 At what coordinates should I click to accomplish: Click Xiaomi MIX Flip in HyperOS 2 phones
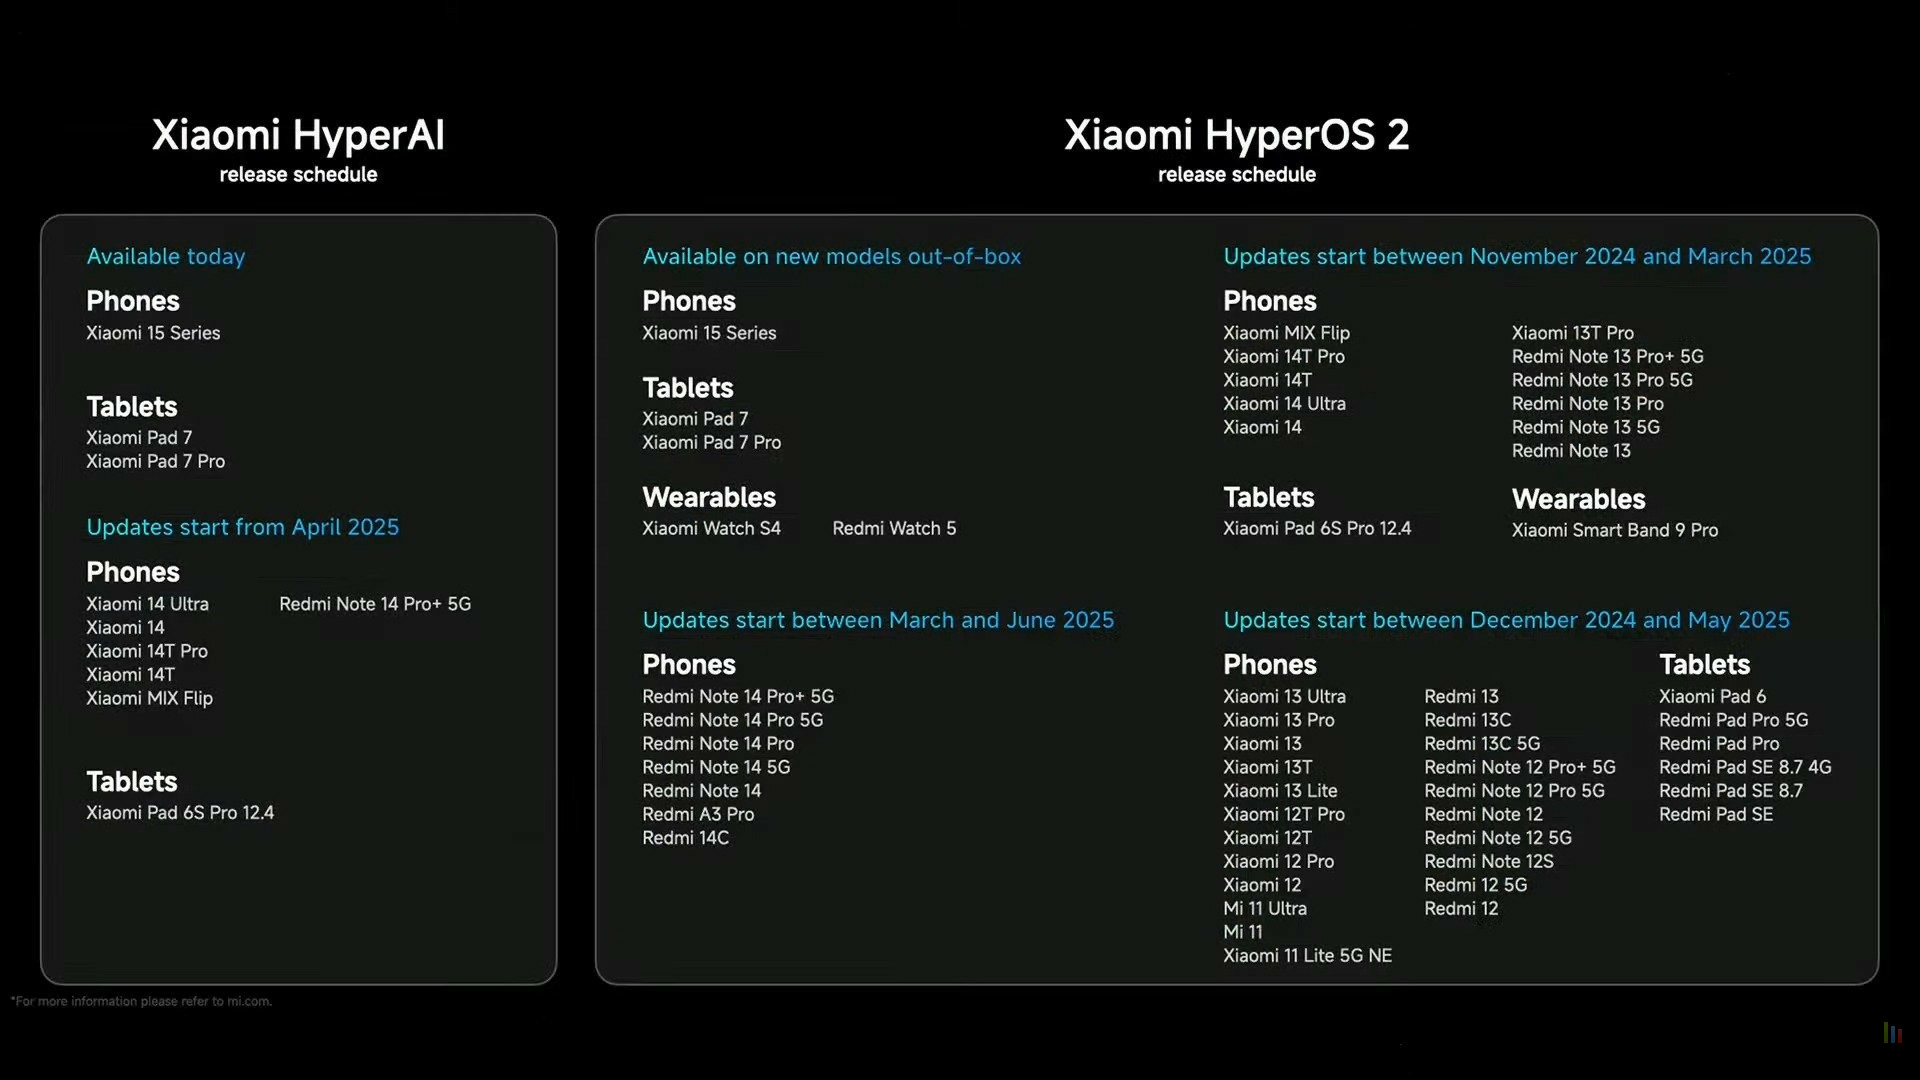1286,333
